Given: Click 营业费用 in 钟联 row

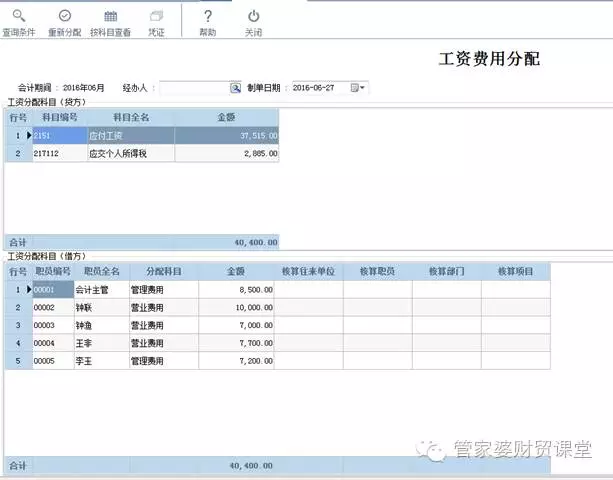Looking at the screenshot, I should [164, 308].
